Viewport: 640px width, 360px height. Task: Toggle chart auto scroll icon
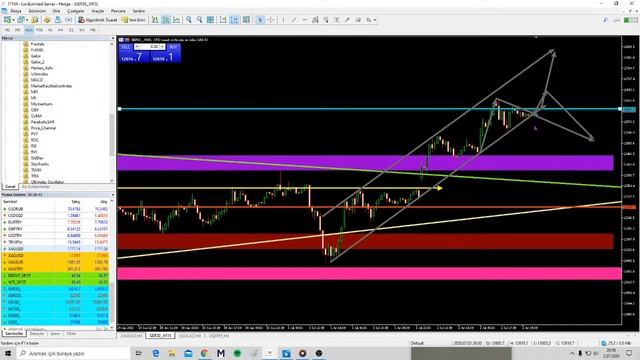tap(223, 20)
